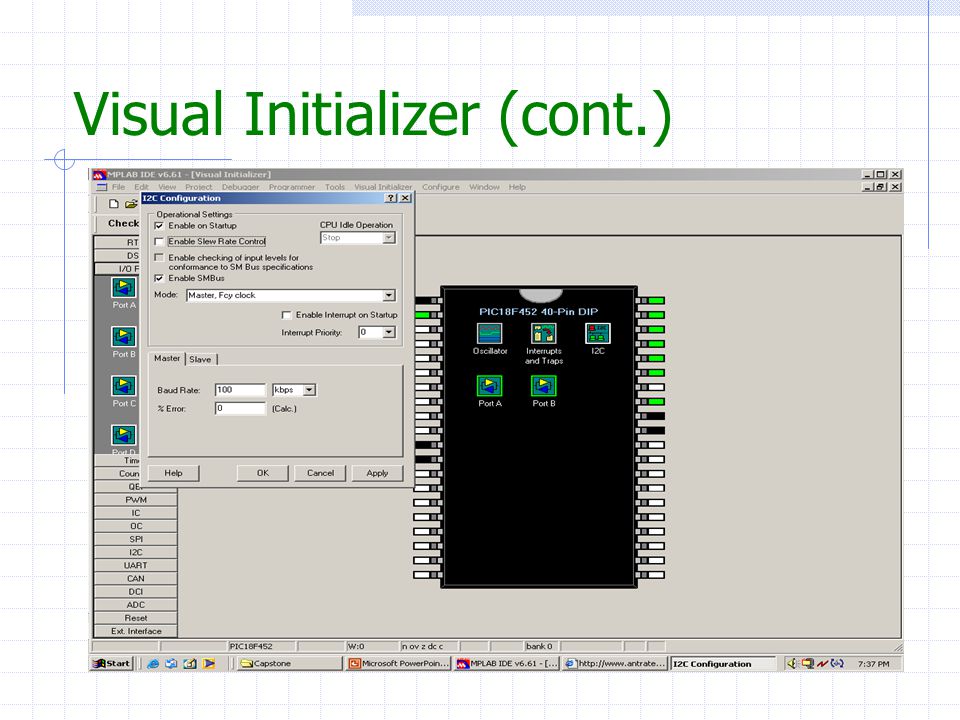Select the OC category in sidebar
This screenshot has height=720, width=960.
136,526
